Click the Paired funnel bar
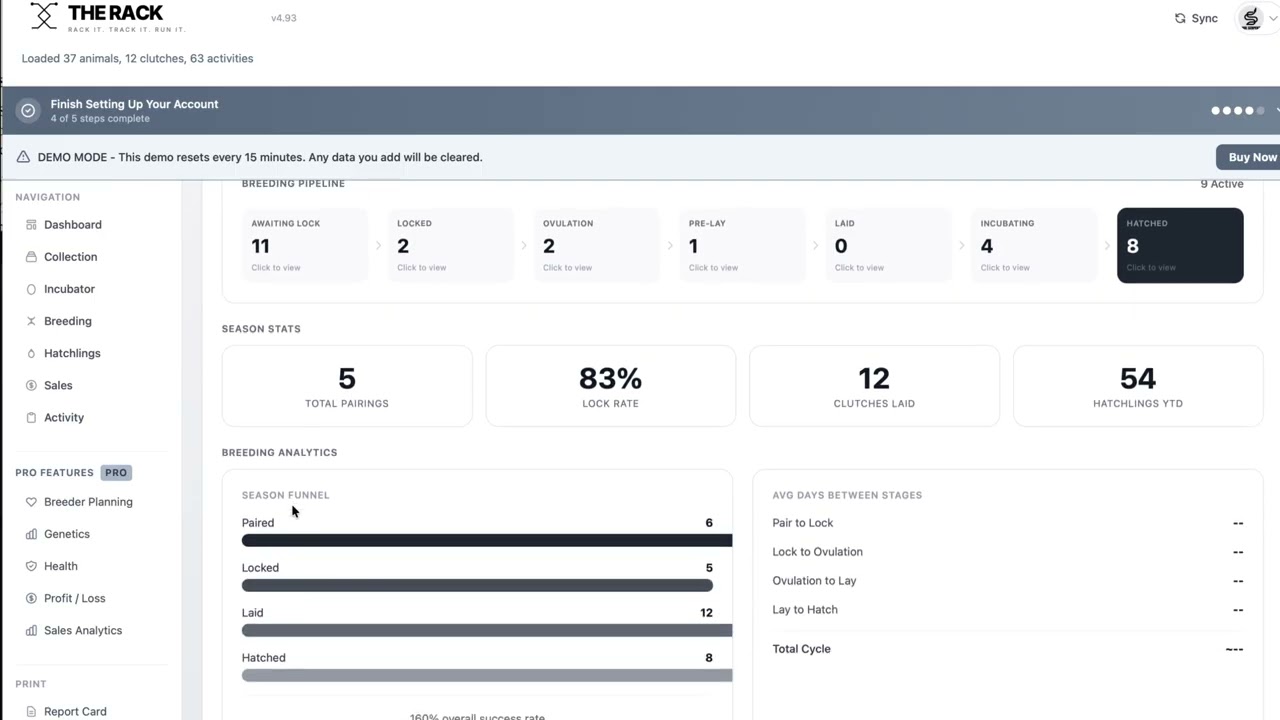Screen dimensions: 1280x720 [x=487, y=540]
